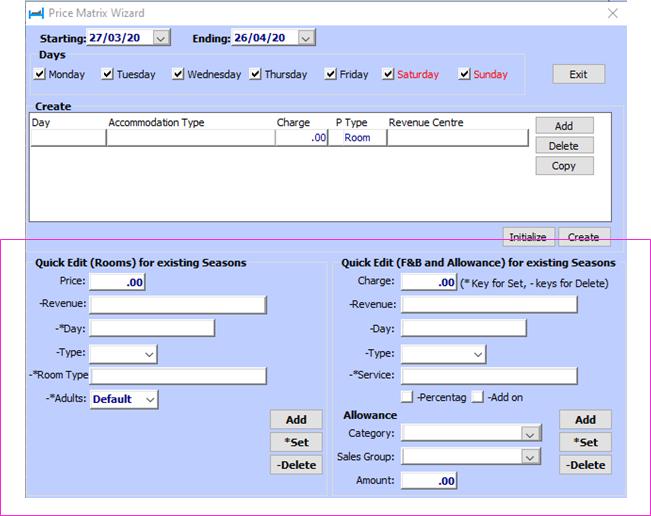Screen dimensions: 651x516
Task: Click the Charge cell in Create grid
Action: [302, 137]
